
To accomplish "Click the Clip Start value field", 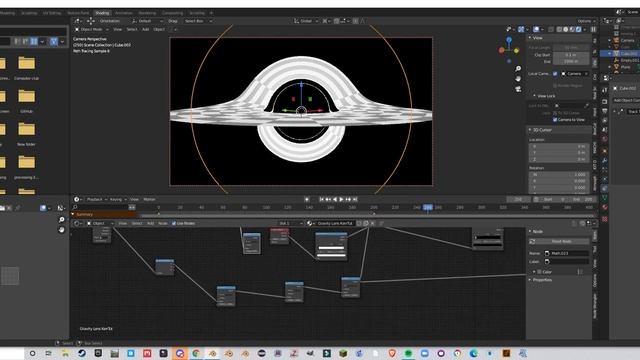I will pos(571,55).
